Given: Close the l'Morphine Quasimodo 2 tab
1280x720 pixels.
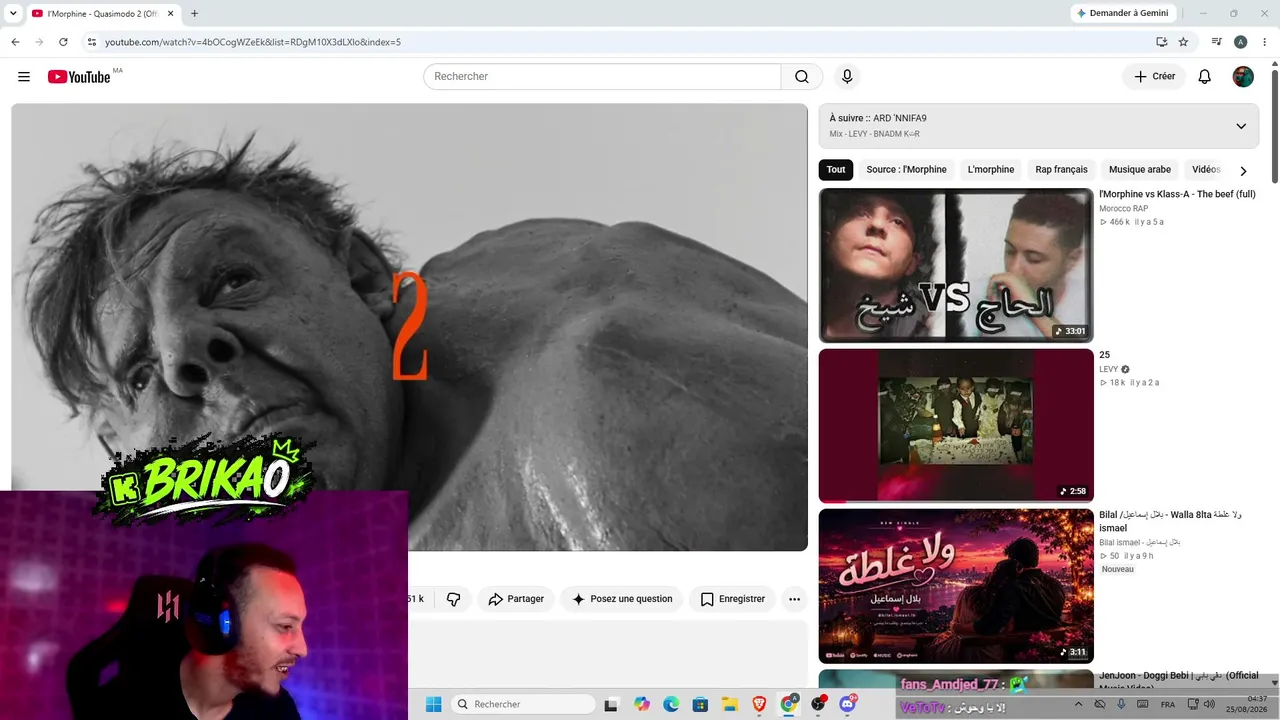Looking at the screenshot, I should [171, 13].
